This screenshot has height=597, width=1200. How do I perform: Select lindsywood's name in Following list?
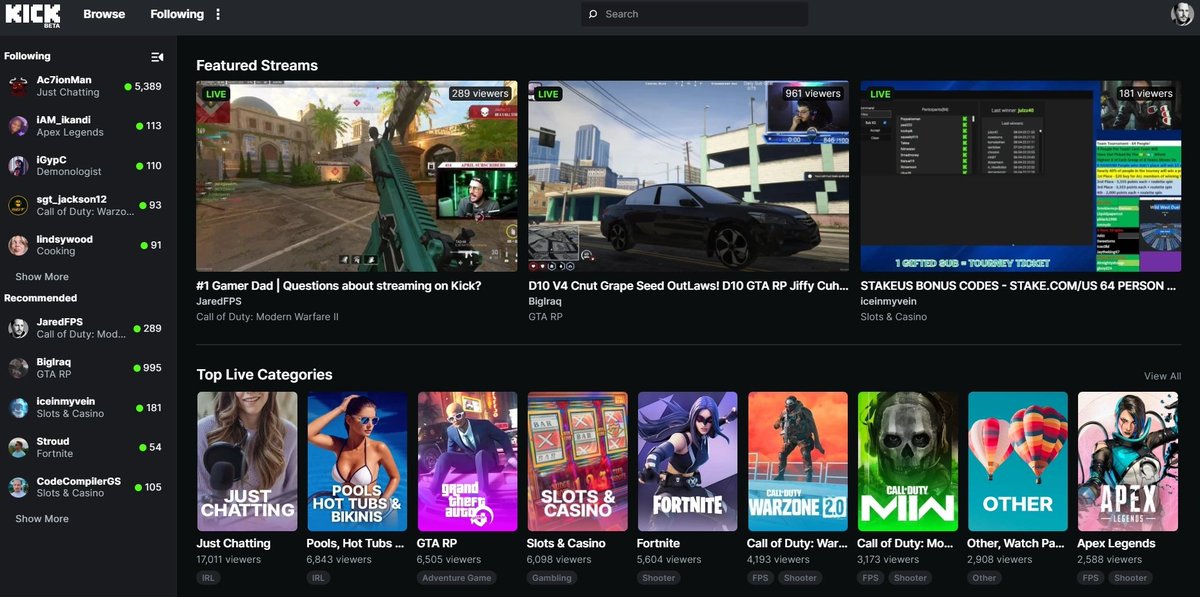click(x=65, y=239)
